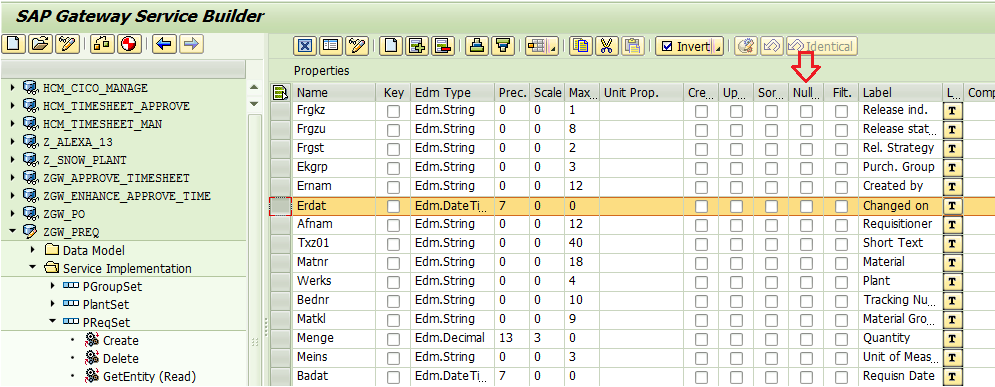This screenshot has height=387, width=995.
Task: Click the Invert button
Action: 684,46
